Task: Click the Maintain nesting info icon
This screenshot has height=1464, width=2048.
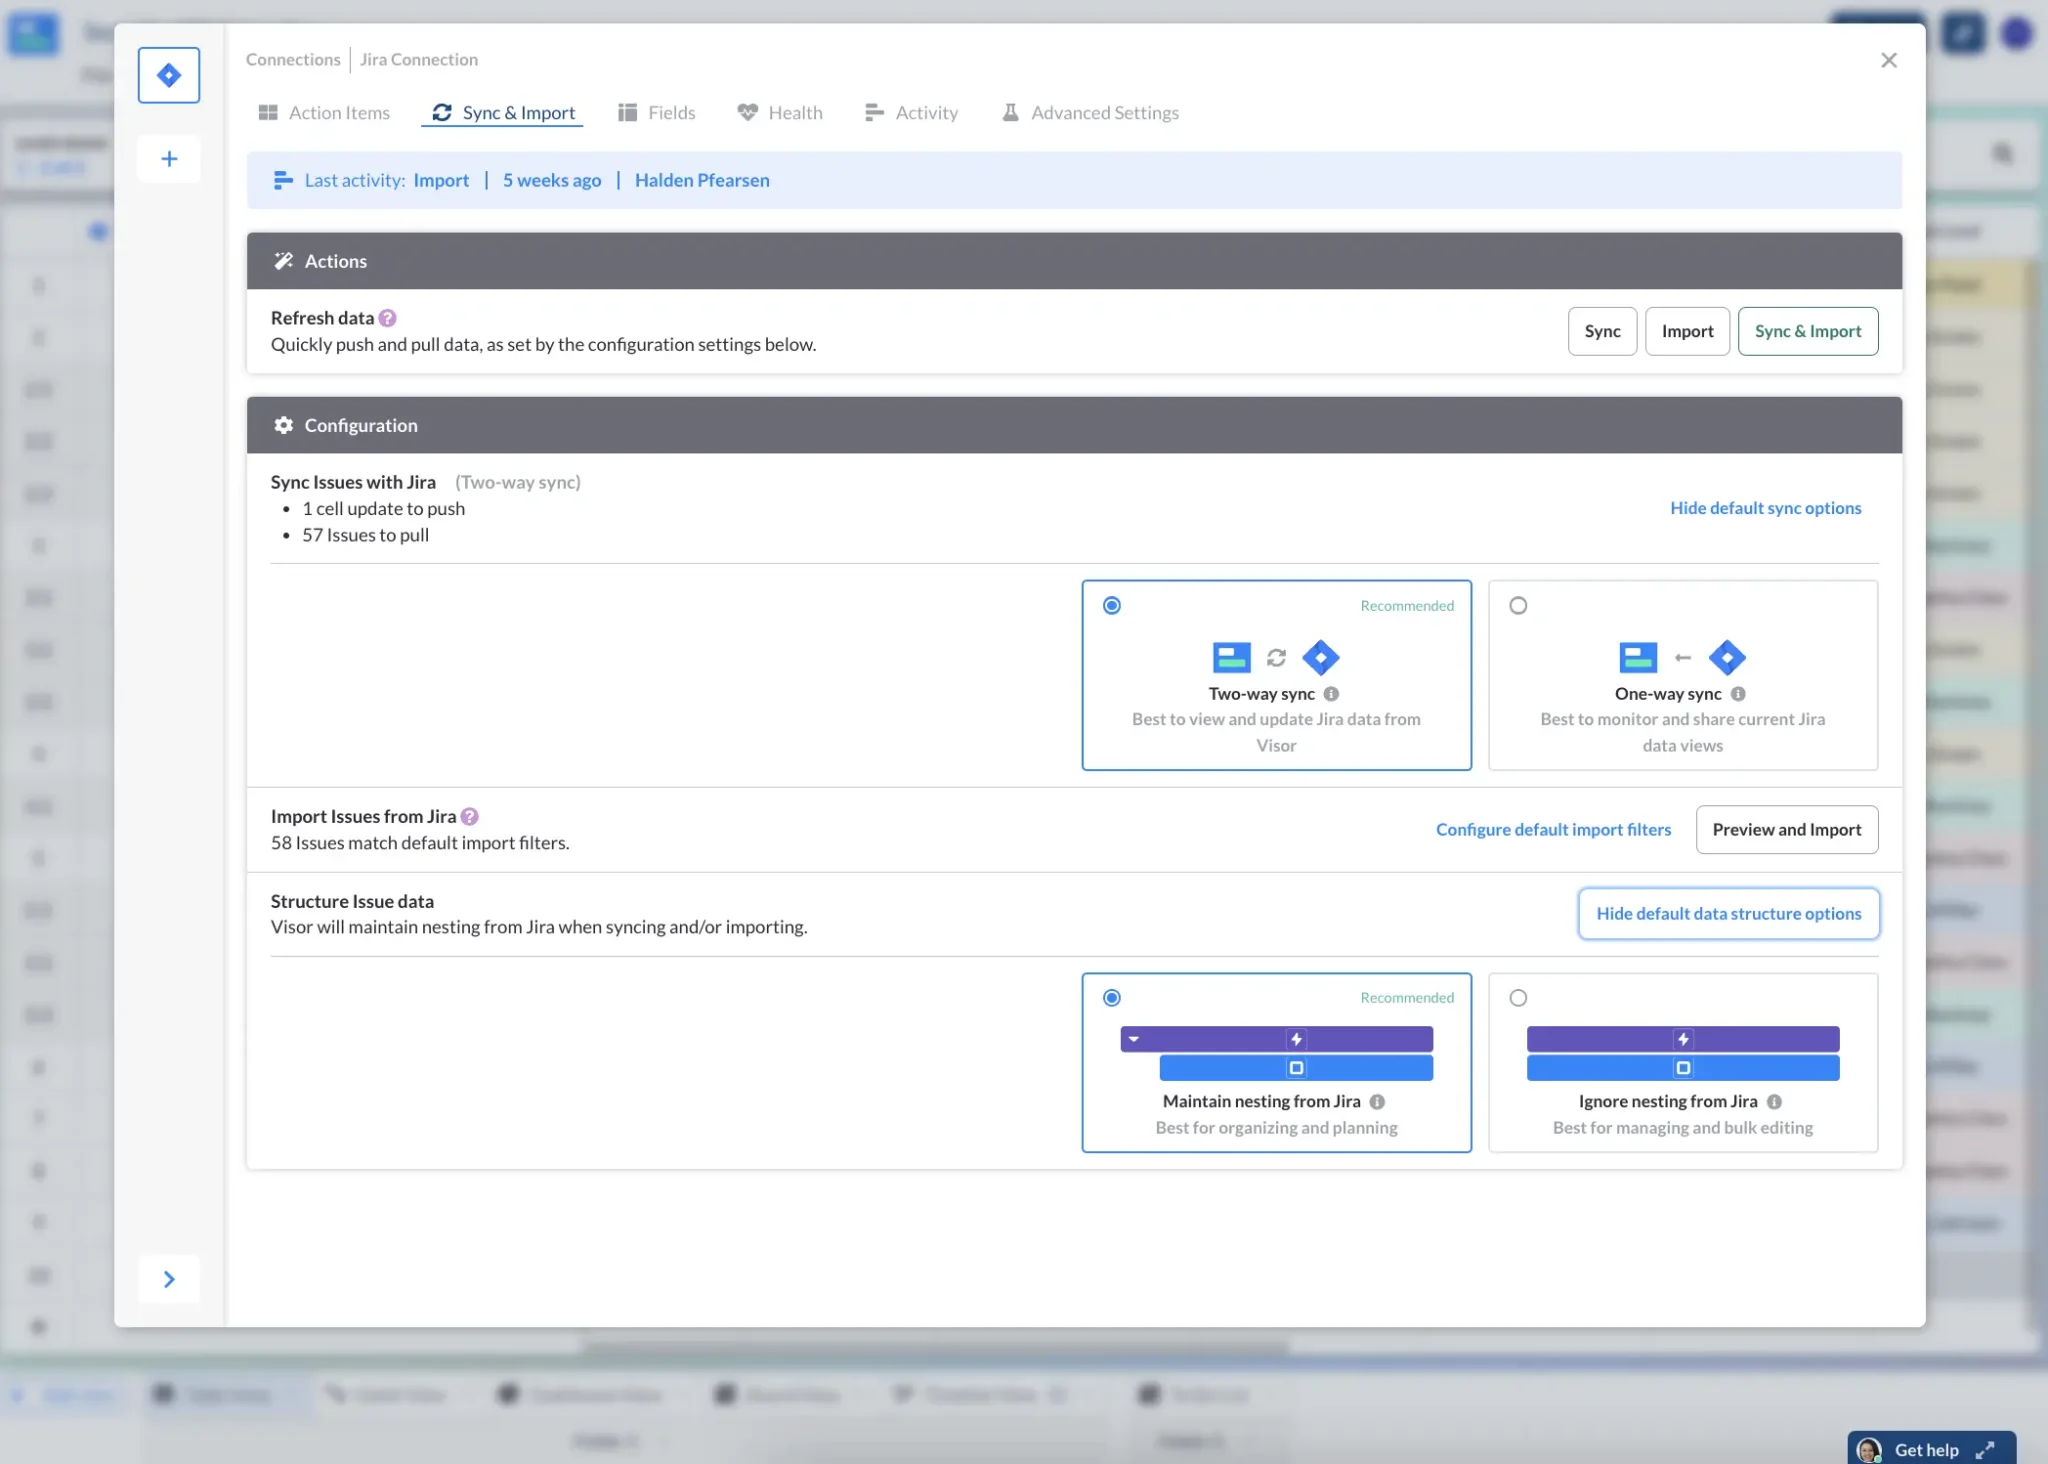Action: pyautogui.click(x=1377, y=1102)
